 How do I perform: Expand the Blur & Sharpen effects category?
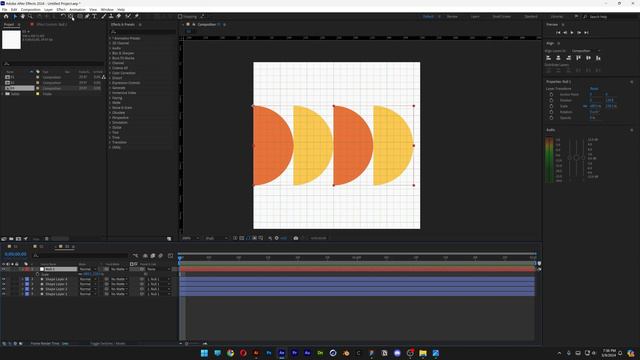(x=110, y=53)
